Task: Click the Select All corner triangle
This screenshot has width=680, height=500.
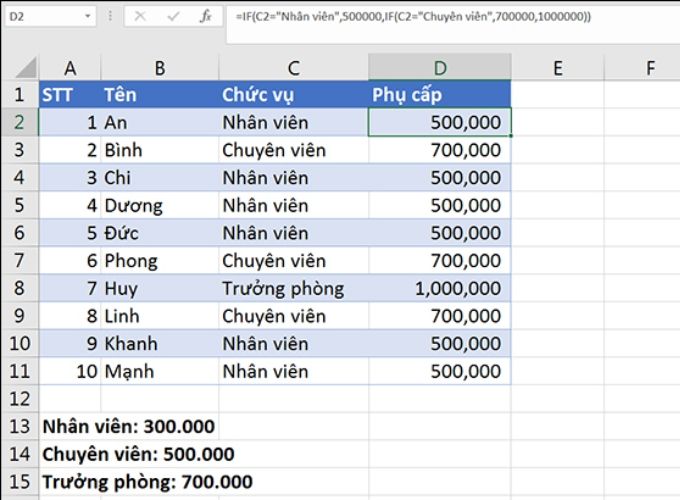Action: (19, 68)
